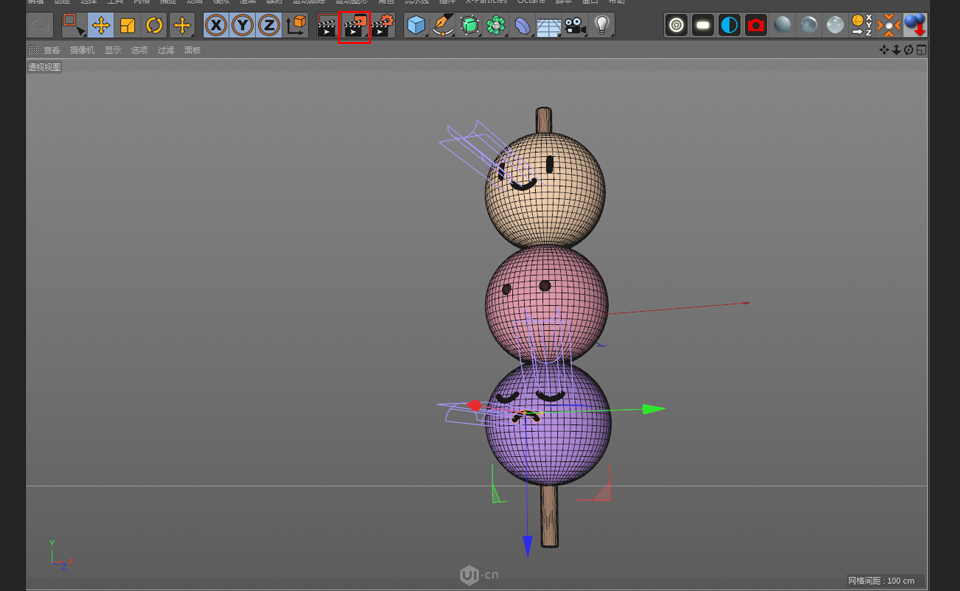Click Render to Picture Viewer icon

[x=354, y=25]
